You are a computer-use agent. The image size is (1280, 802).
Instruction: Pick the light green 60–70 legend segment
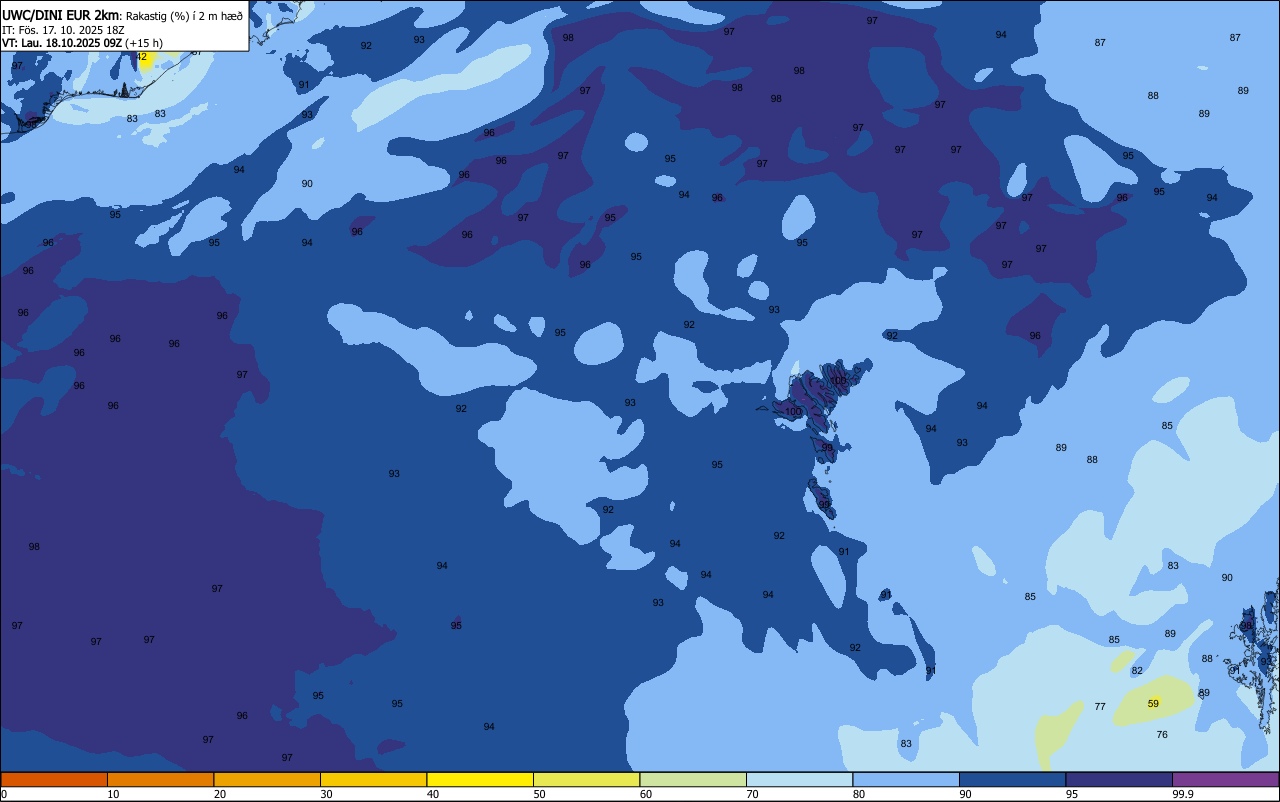693,779
